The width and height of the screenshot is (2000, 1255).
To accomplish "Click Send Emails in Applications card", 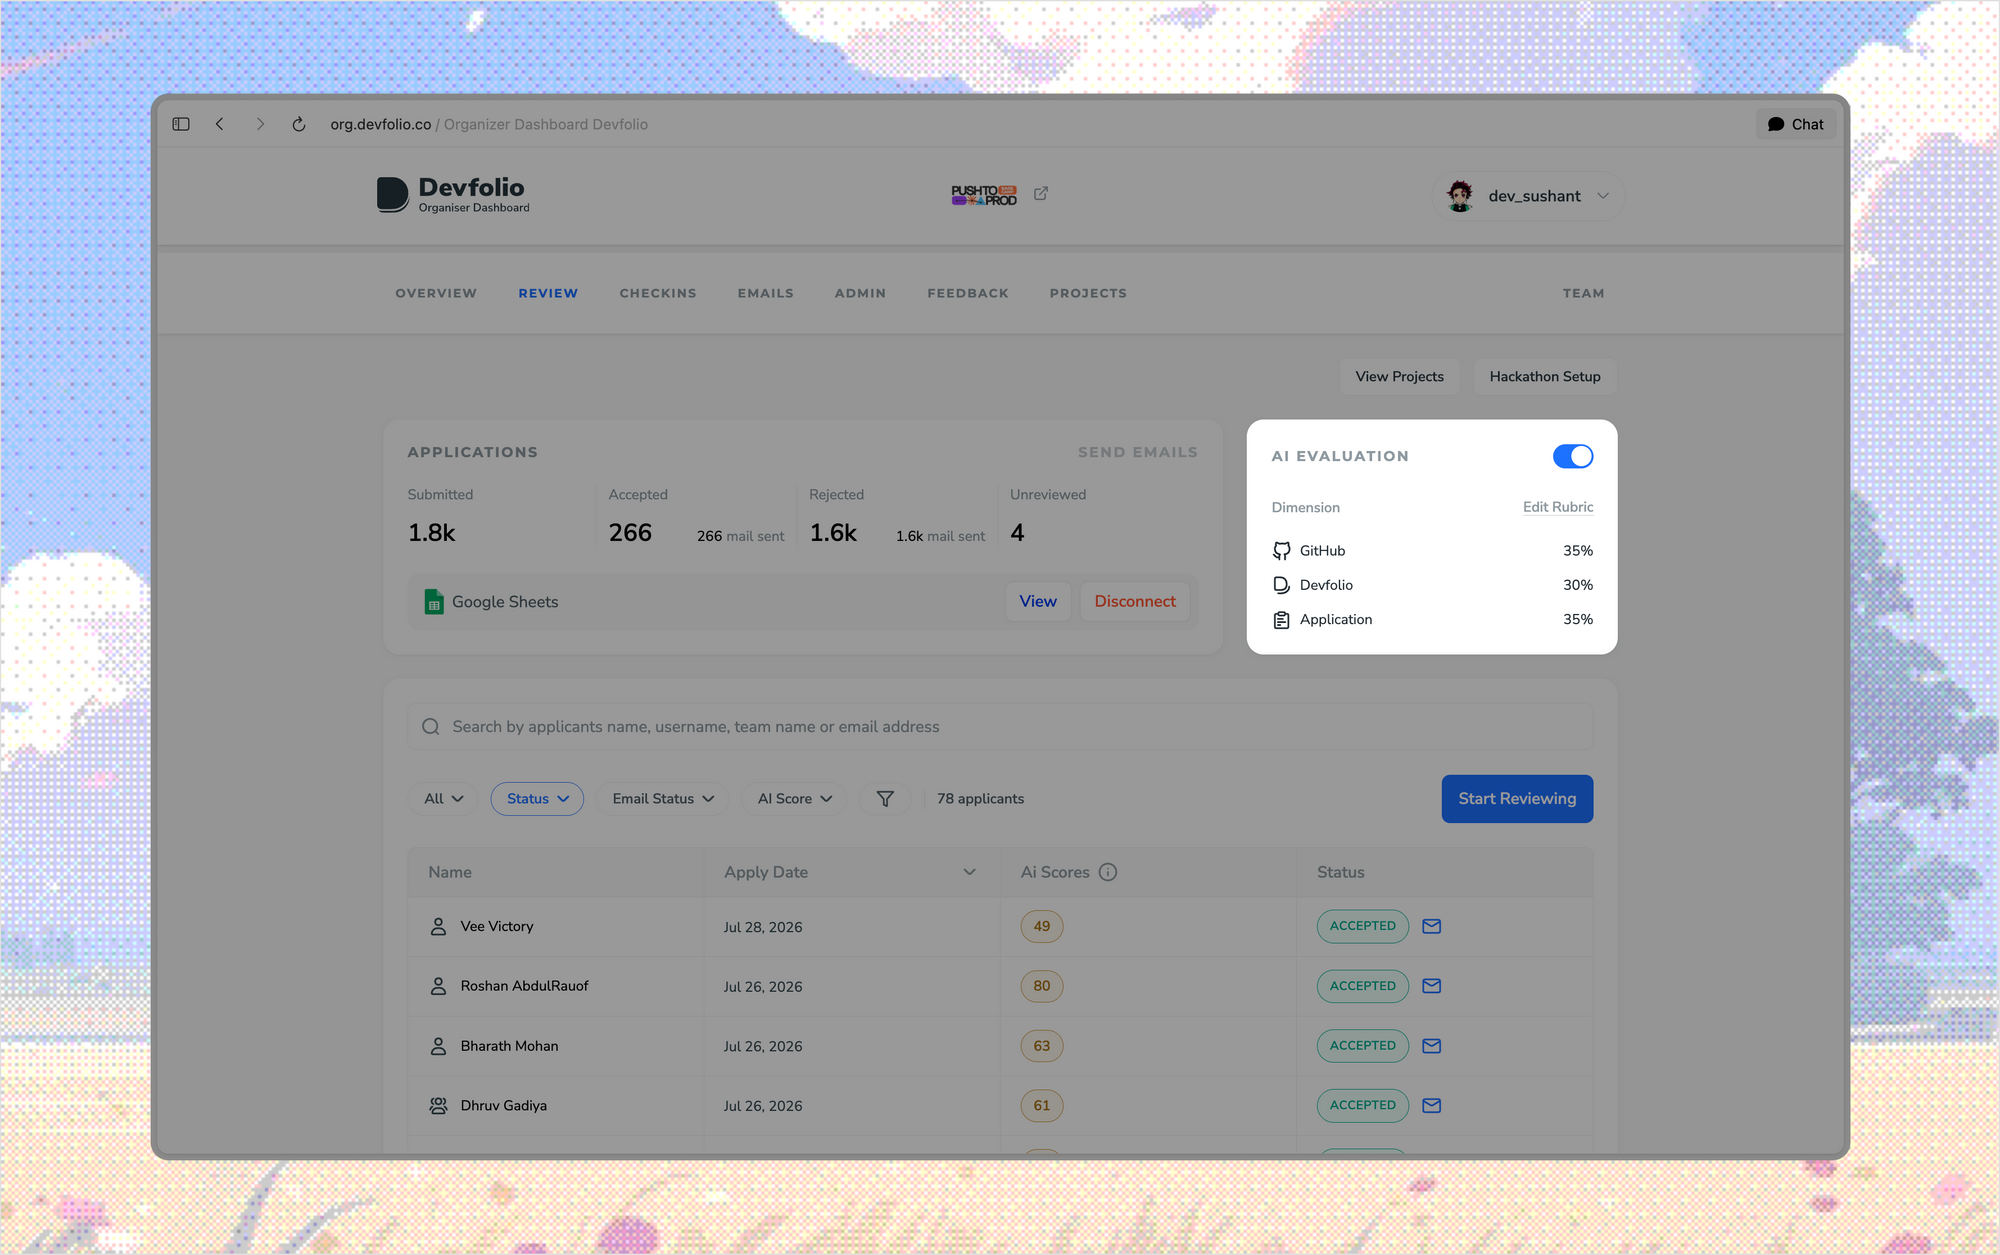I will [x=1138, y=452].
